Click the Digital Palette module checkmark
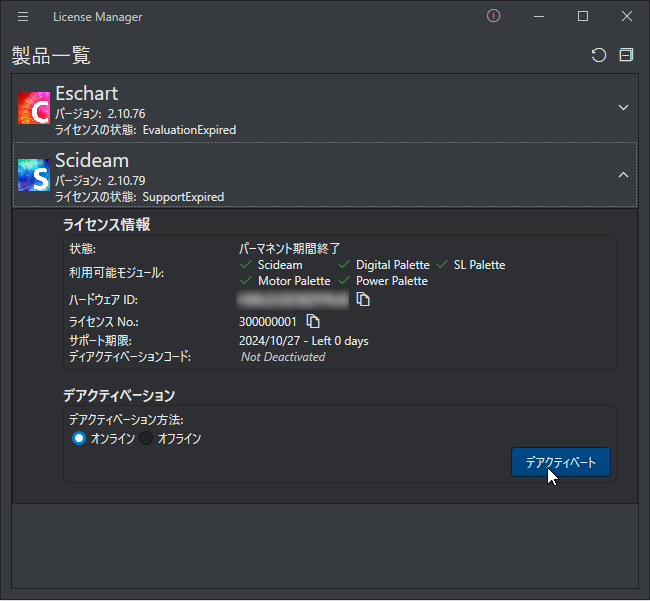This screenshot has height=601, width=650. [344, 264]
